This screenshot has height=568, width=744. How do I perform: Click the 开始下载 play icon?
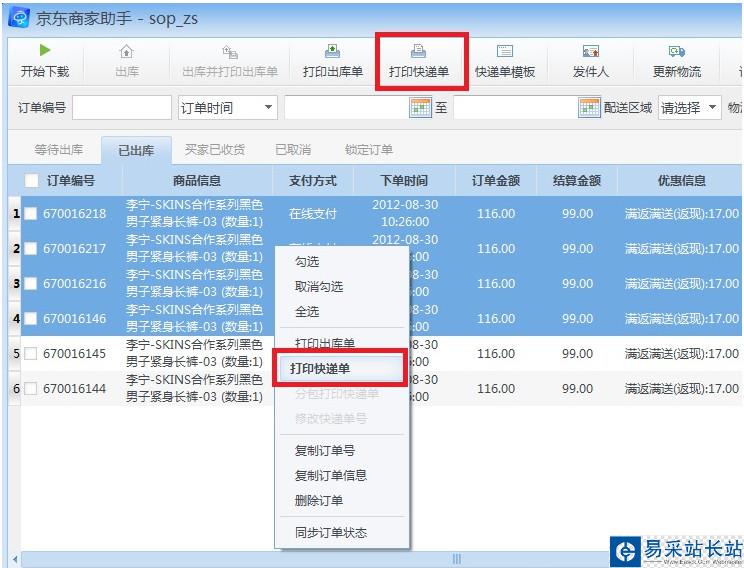[45, 50]
